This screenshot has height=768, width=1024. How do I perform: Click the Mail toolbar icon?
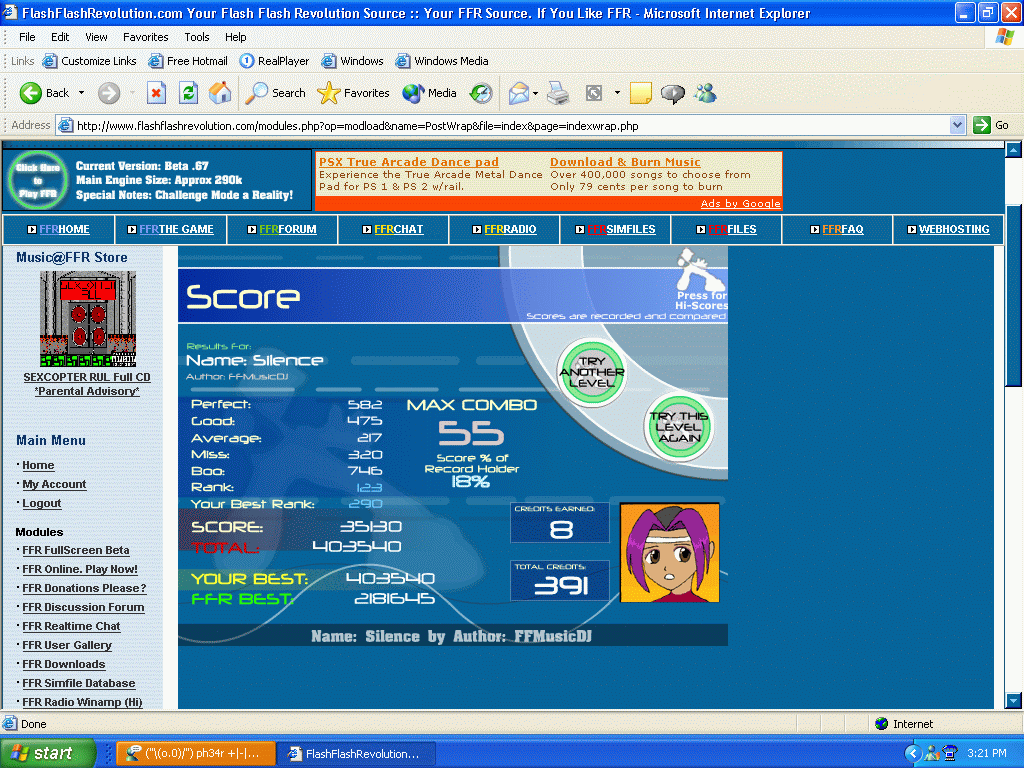[519, 93]
